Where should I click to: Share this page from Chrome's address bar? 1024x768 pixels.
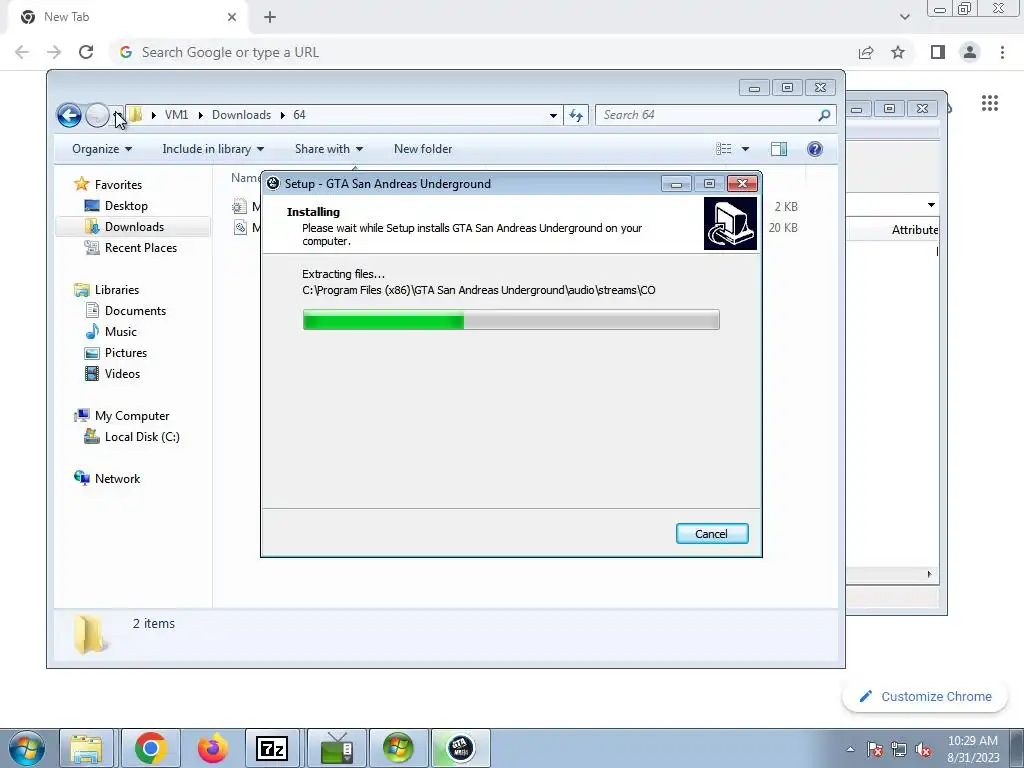[866, 52]
